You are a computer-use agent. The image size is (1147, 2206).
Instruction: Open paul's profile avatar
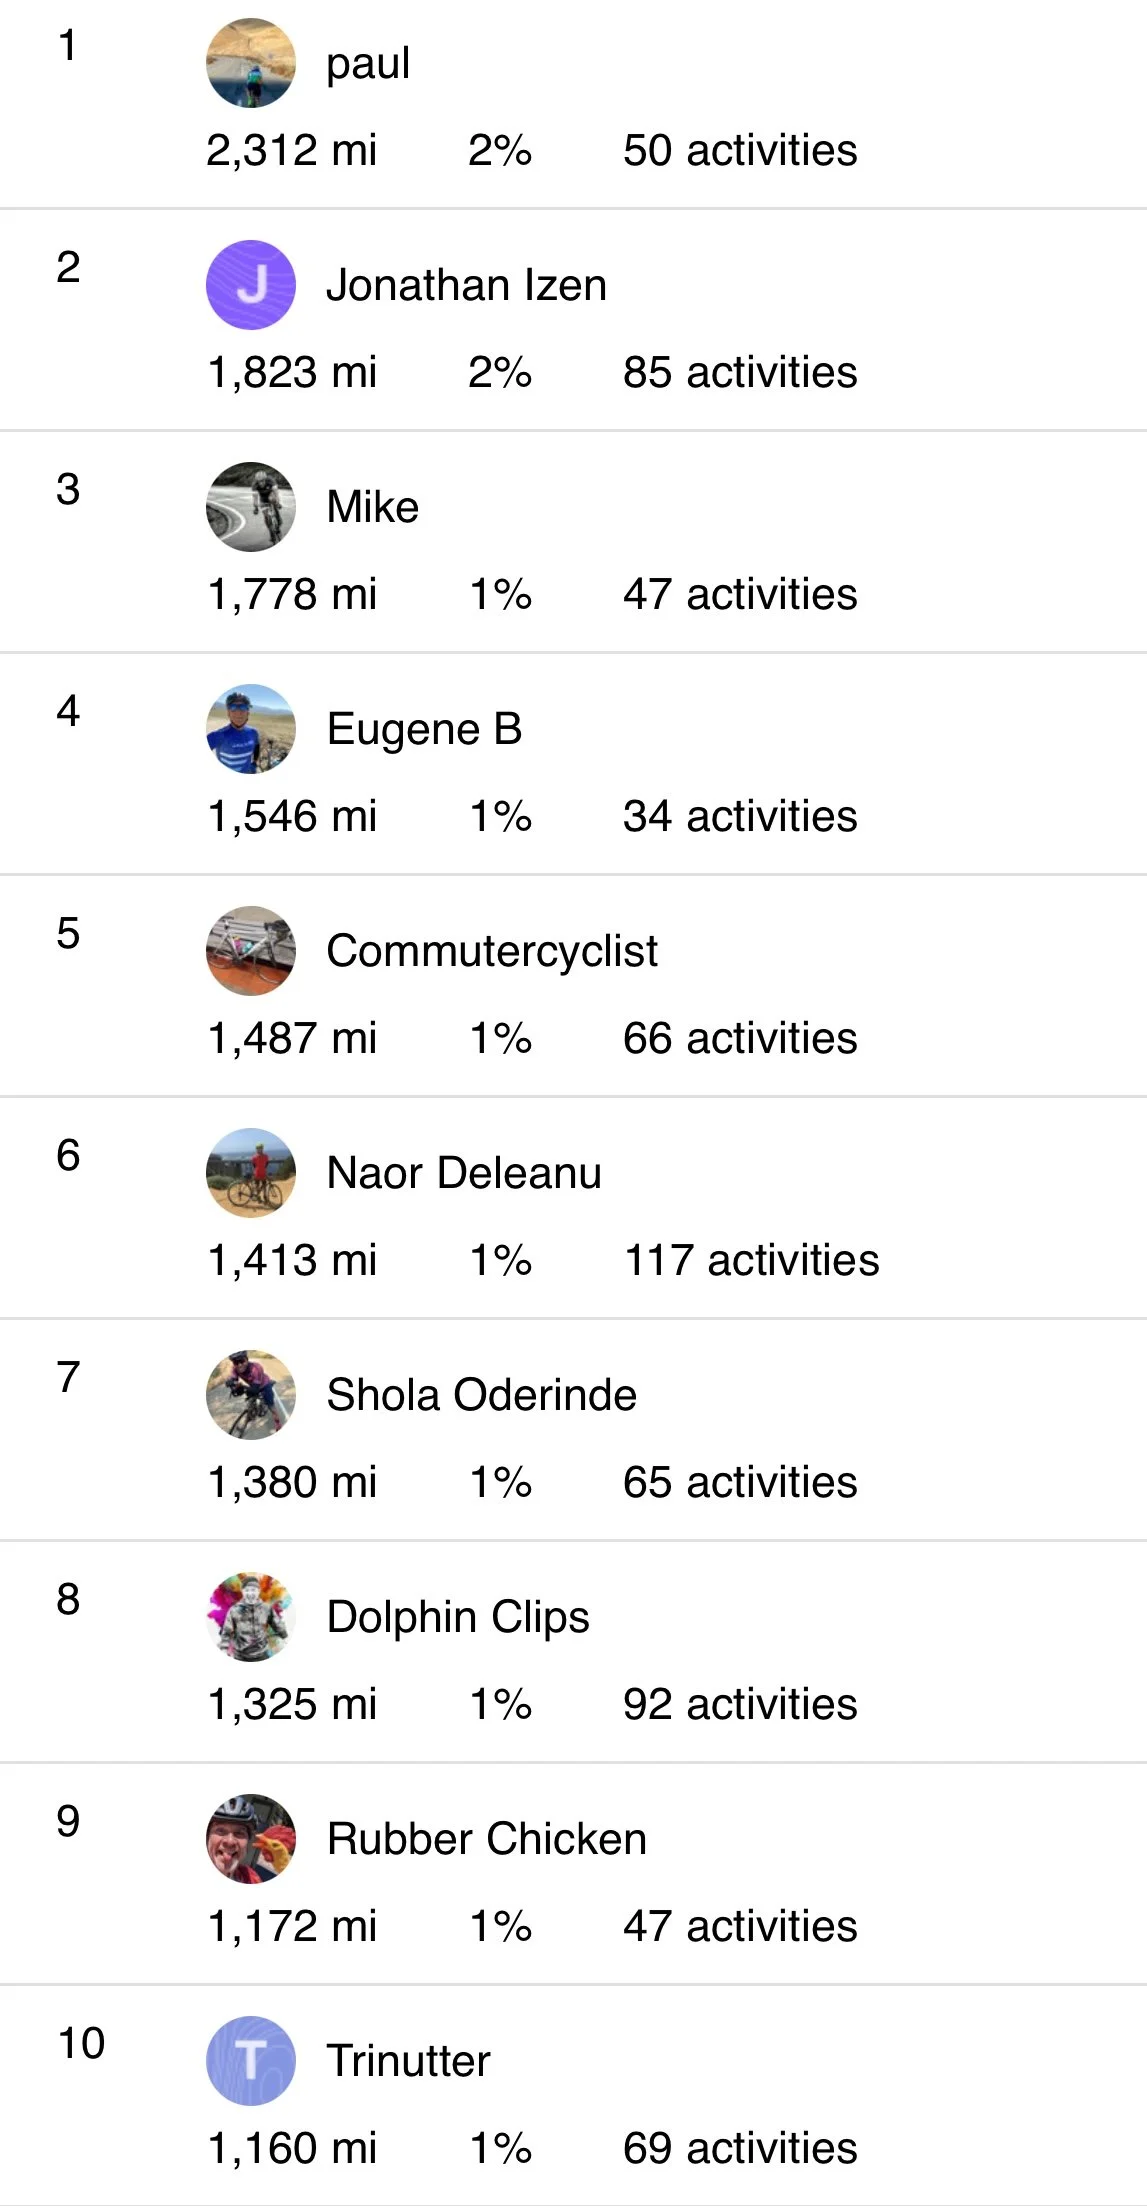[250, 63]
